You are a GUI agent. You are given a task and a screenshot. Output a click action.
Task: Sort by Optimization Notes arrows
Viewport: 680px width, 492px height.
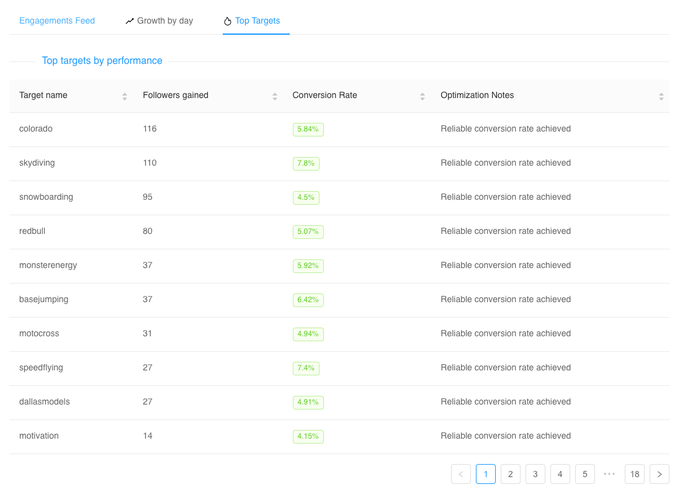pyautogui.click(x=661, y=96)
